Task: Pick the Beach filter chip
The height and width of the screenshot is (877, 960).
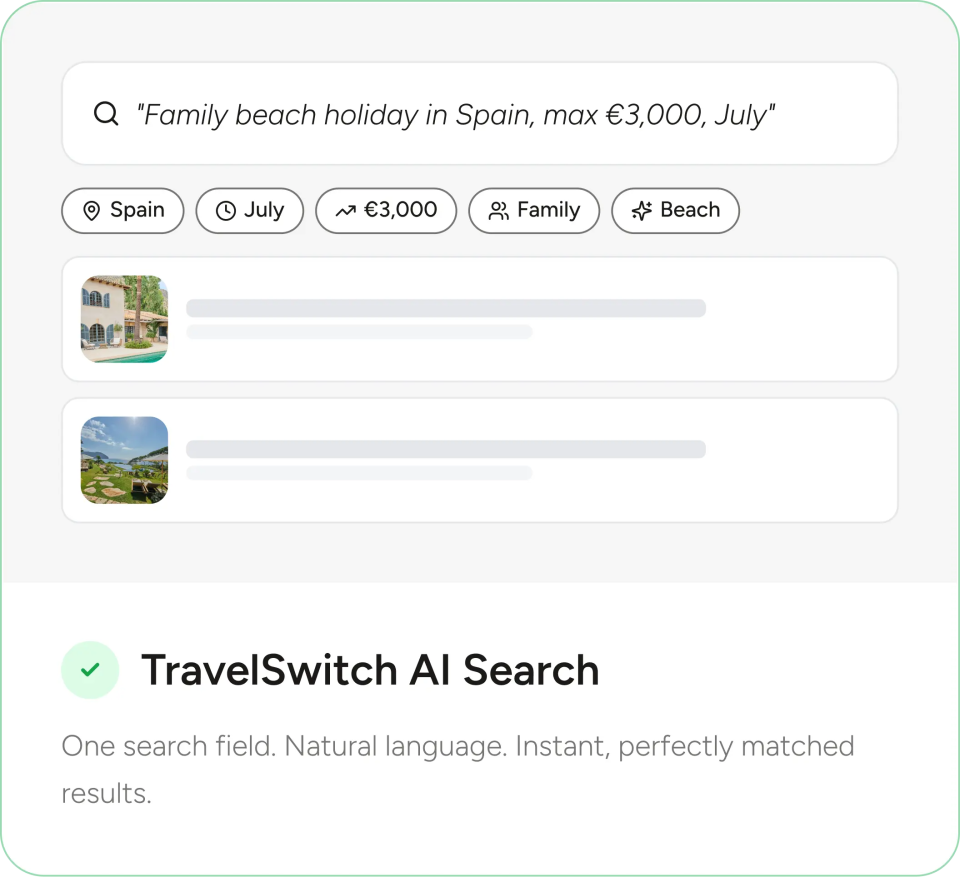Action: pyautogui.click(x=676, y=211)
